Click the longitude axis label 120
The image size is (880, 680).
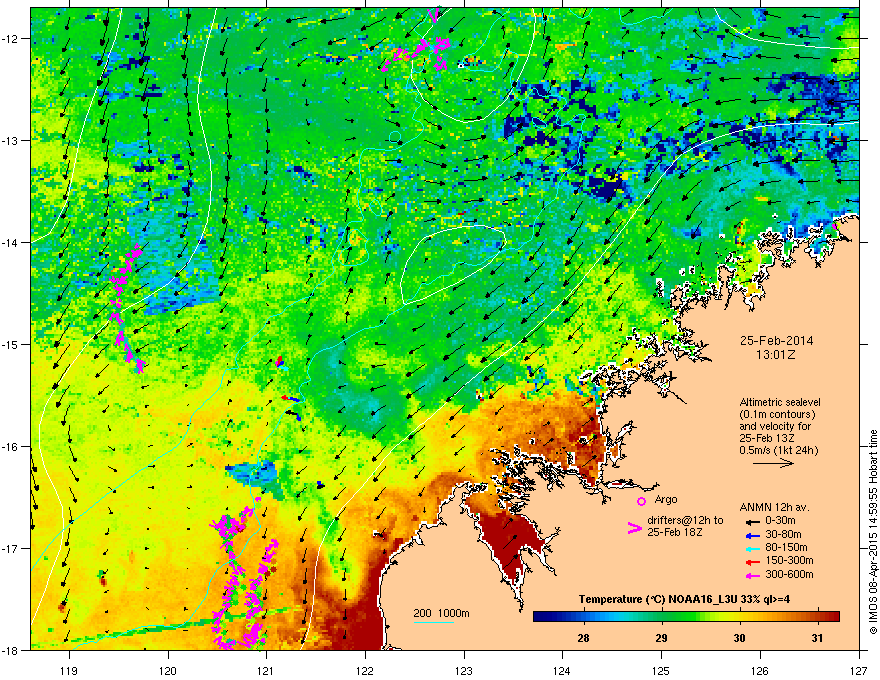pos(168,670)
